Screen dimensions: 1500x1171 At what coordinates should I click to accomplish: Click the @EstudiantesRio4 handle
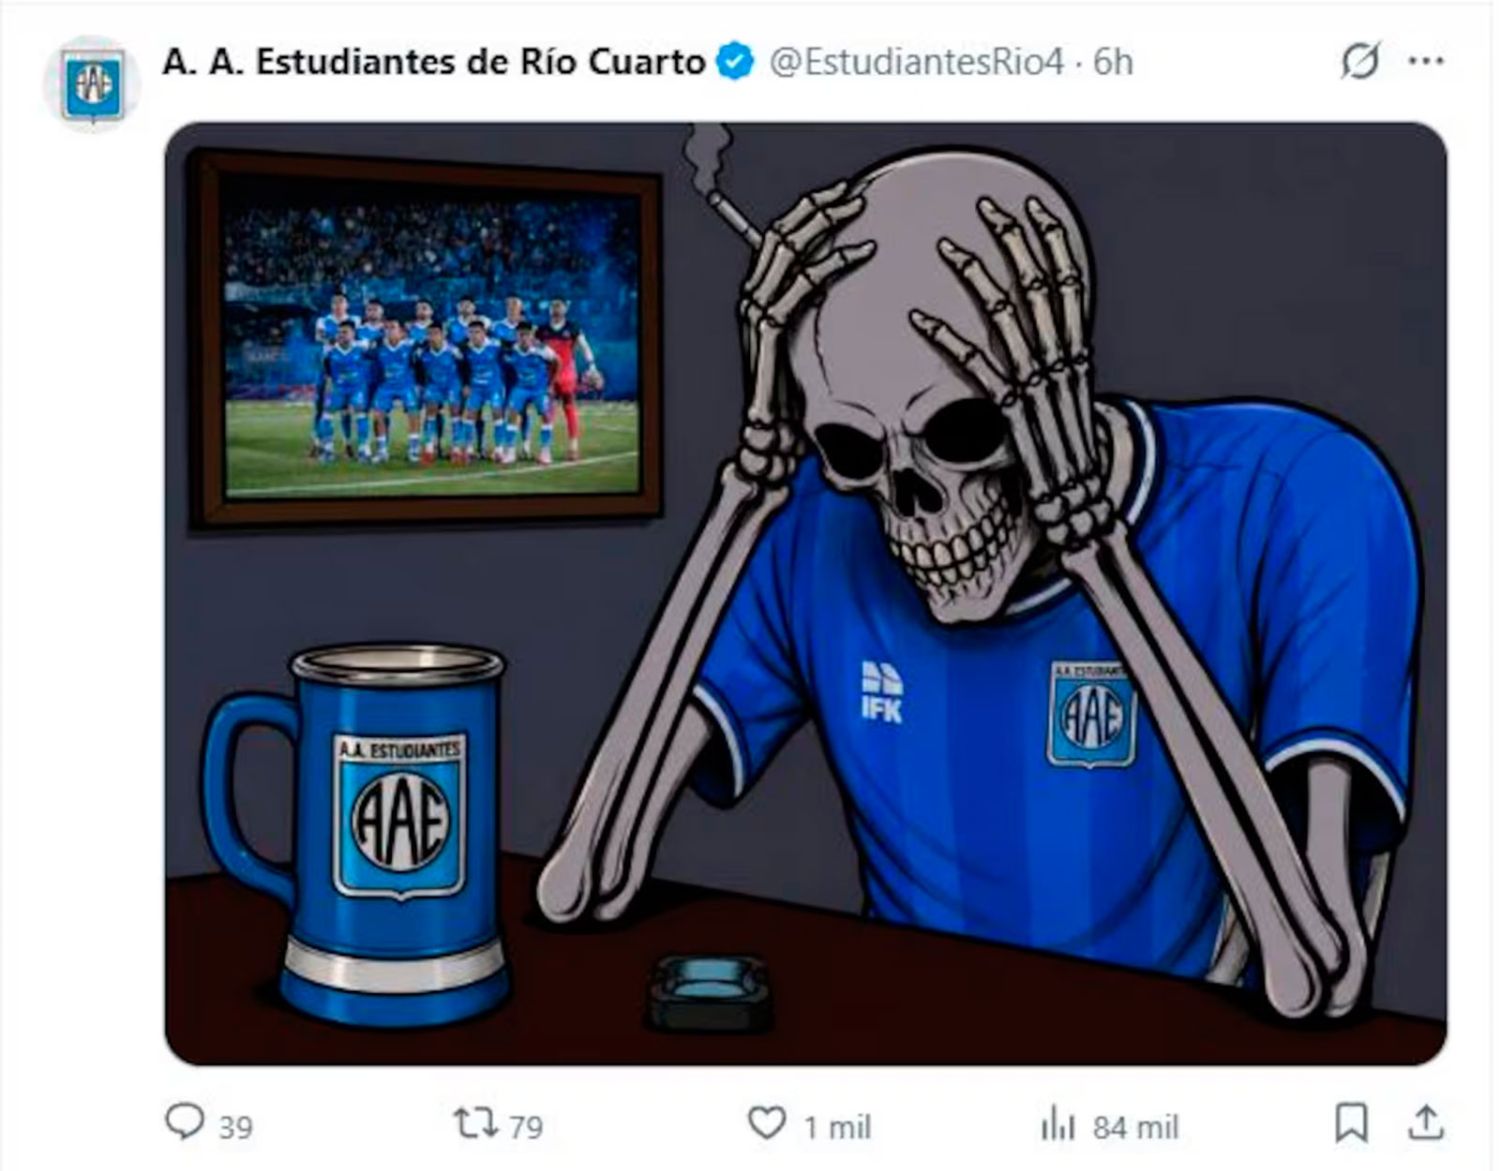pos(915,62)
